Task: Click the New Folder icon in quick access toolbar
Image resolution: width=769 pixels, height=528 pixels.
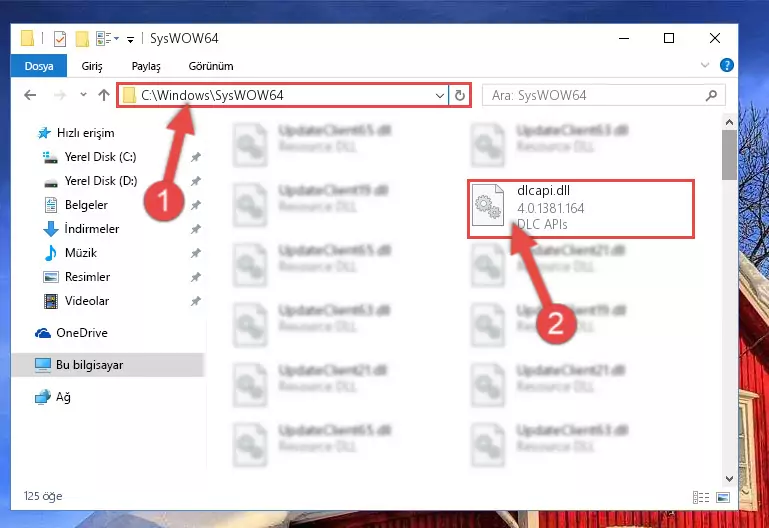Action: click(x=82, y=38)
